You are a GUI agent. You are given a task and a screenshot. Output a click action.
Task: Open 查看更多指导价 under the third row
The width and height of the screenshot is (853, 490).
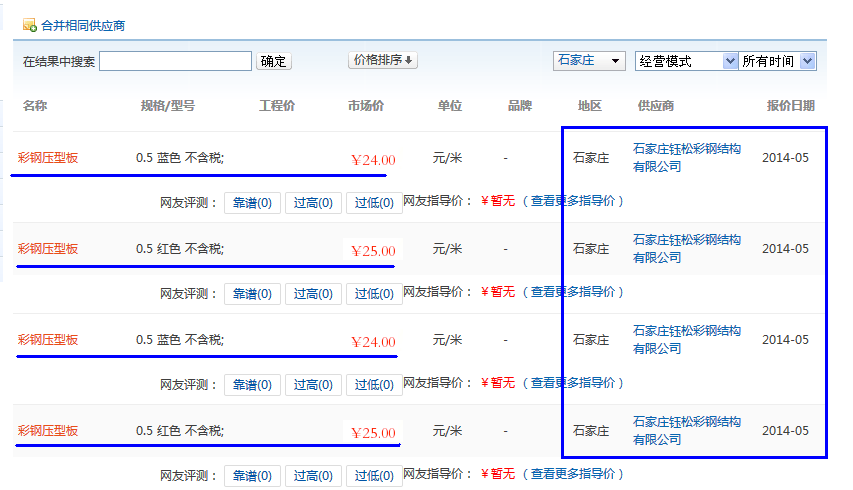573,382
